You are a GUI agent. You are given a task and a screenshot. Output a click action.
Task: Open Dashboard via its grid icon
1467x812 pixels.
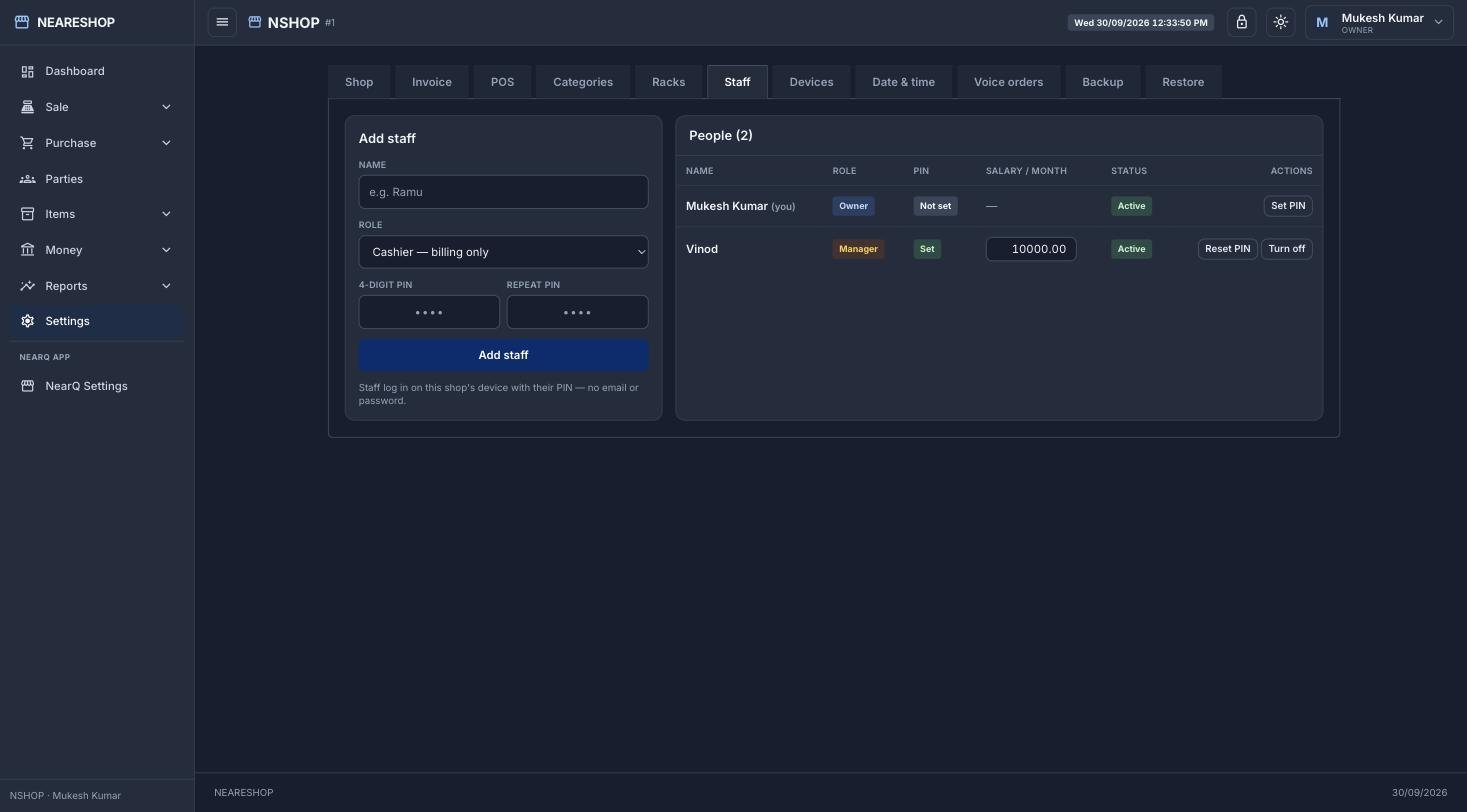28,71
